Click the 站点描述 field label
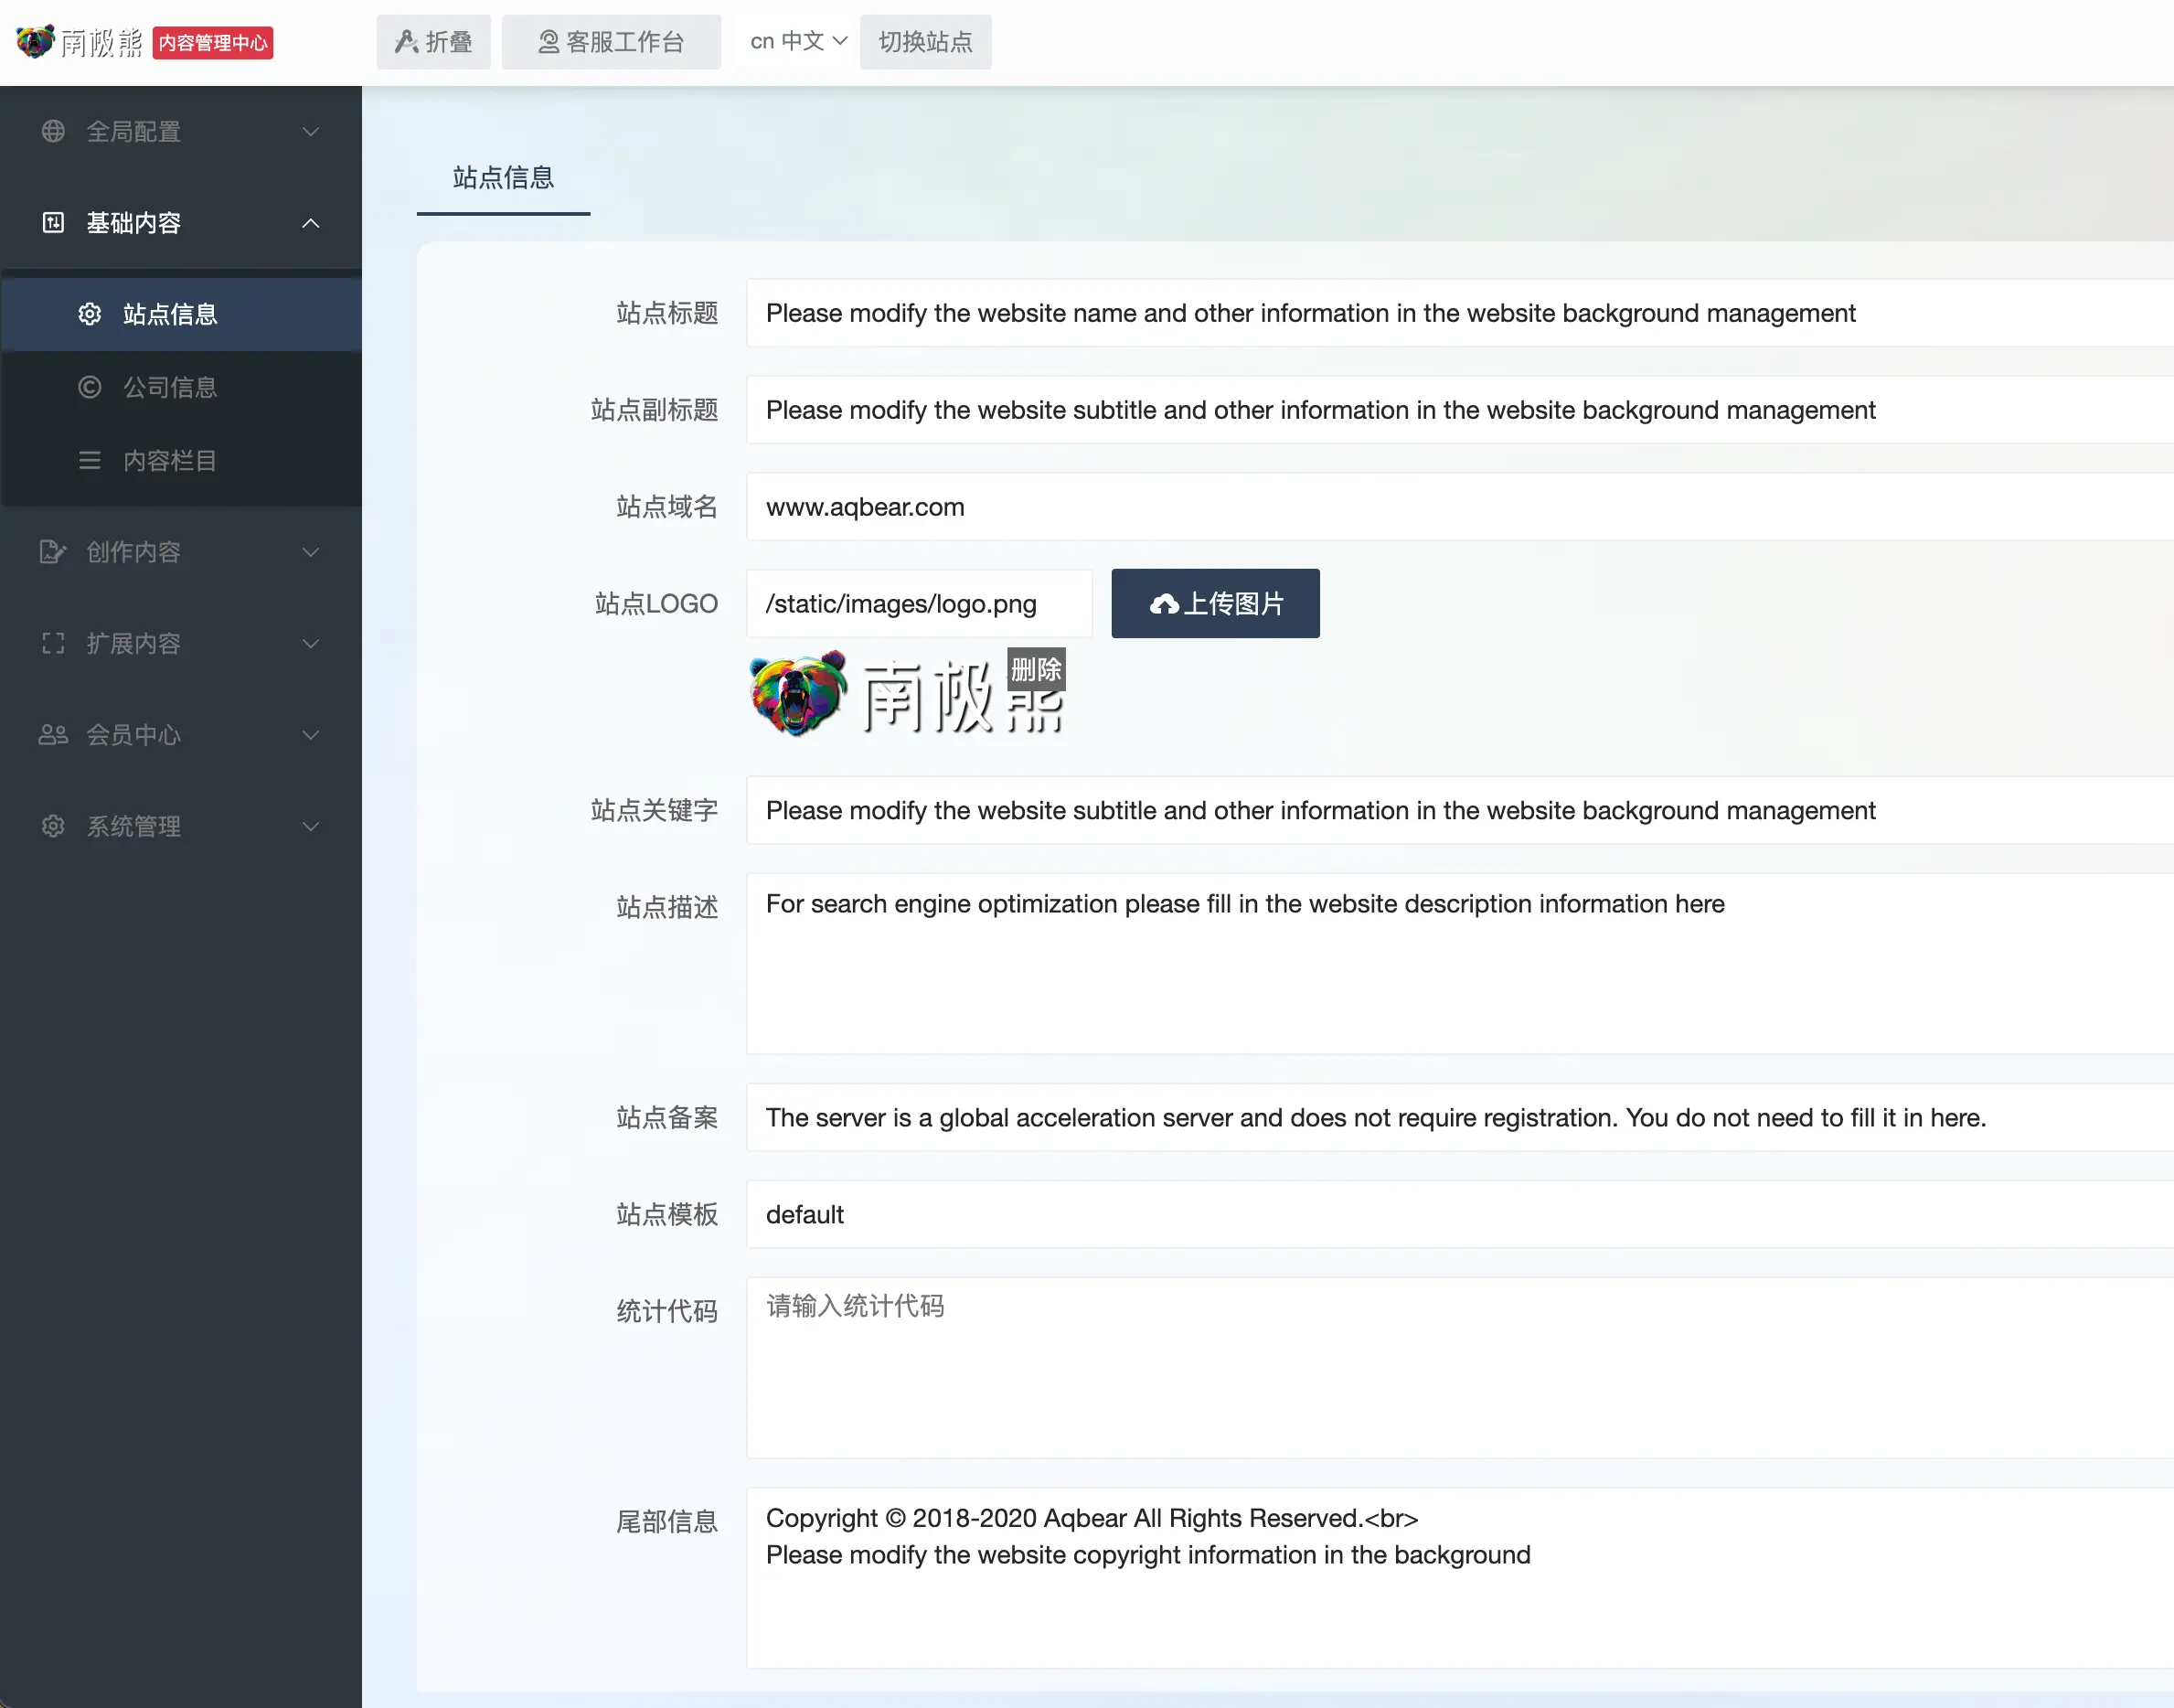This screenshot has width=2174, height=1708. [667, 907]
